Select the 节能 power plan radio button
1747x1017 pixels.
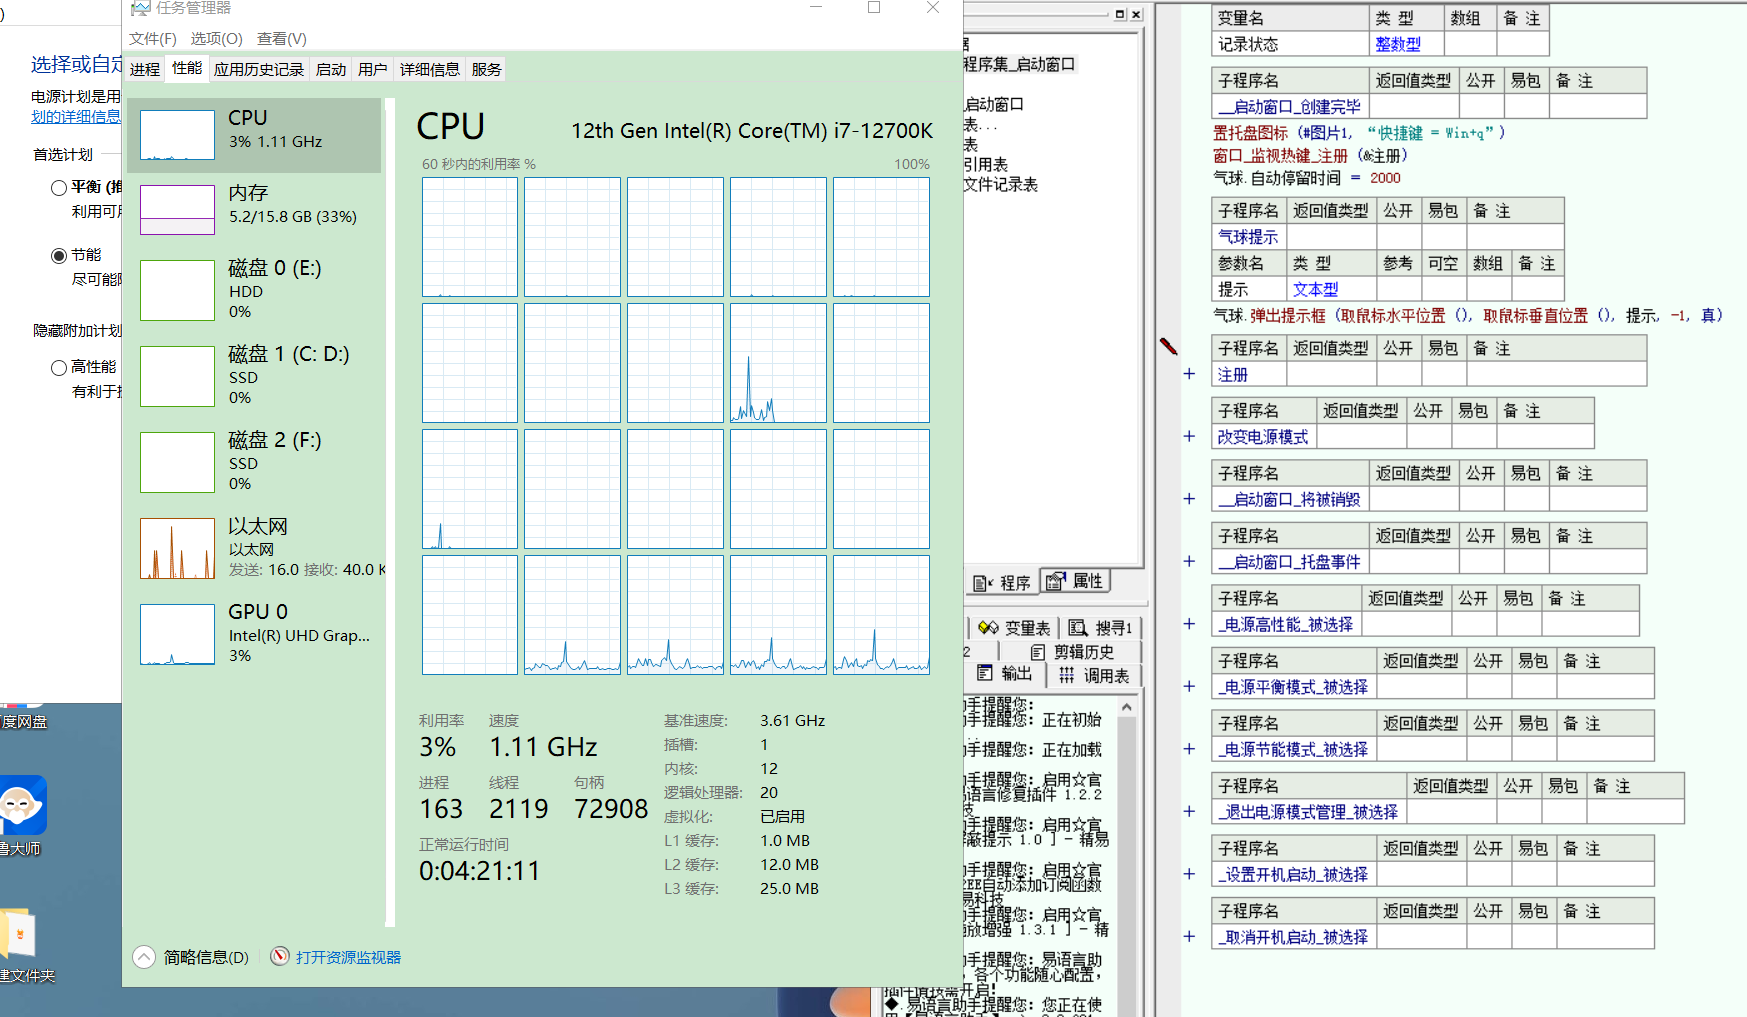coord(59,256)
